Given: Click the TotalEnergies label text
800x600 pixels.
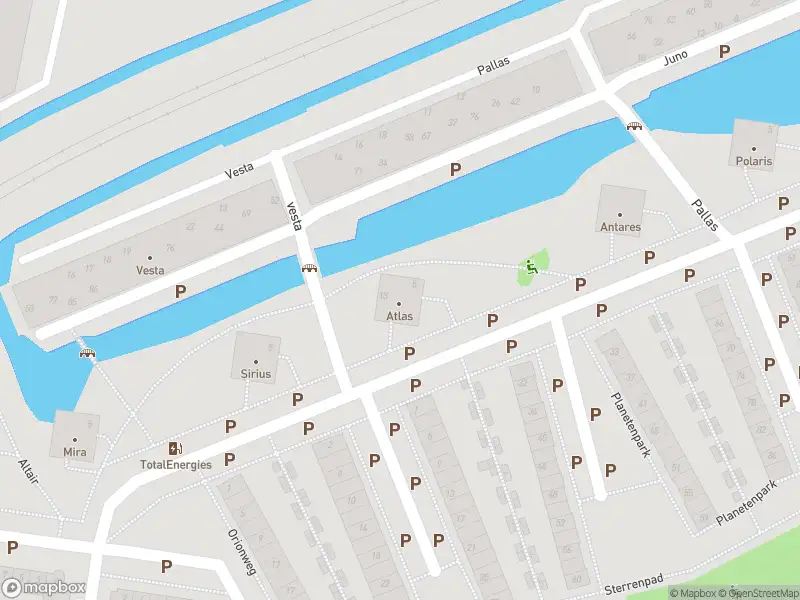Looking at the screenshot, I should (x=176, y=465).
